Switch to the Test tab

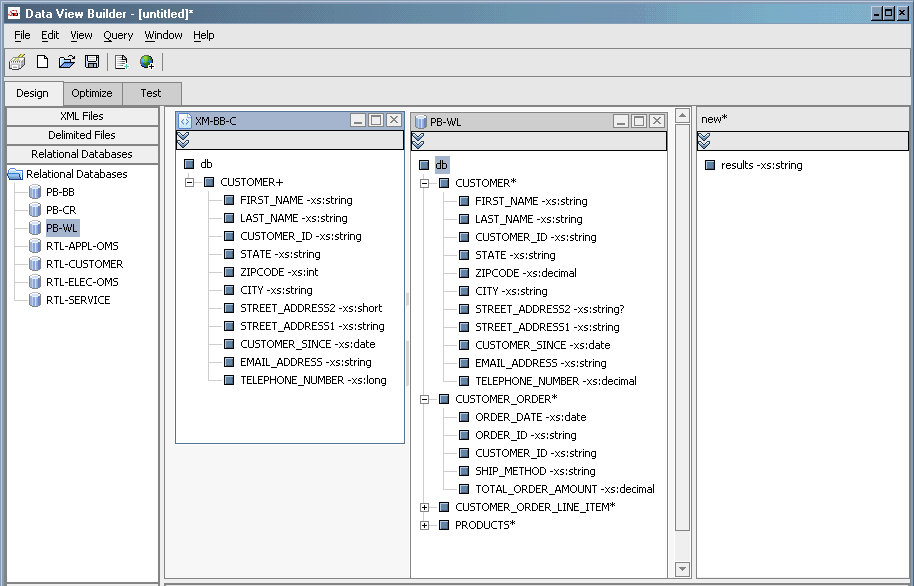[151, 93]
